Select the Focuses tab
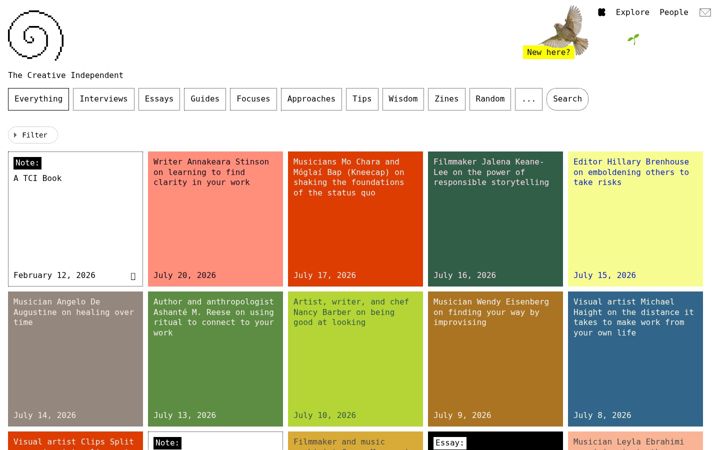The width and height of the screenshot is (720, 450). (x=253, y=99)
